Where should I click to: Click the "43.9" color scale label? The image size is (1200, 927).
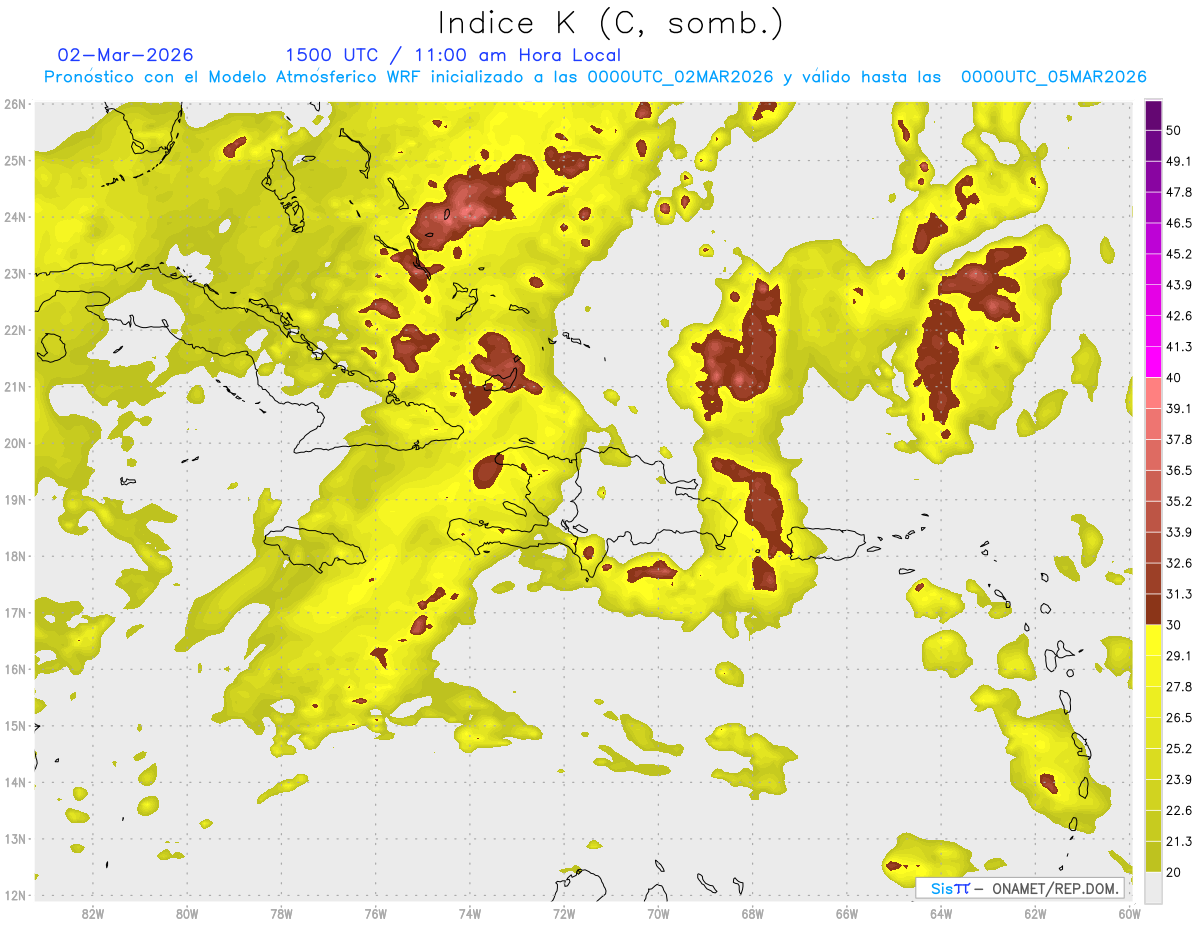pyautogui.click(x=1179, y=286)
